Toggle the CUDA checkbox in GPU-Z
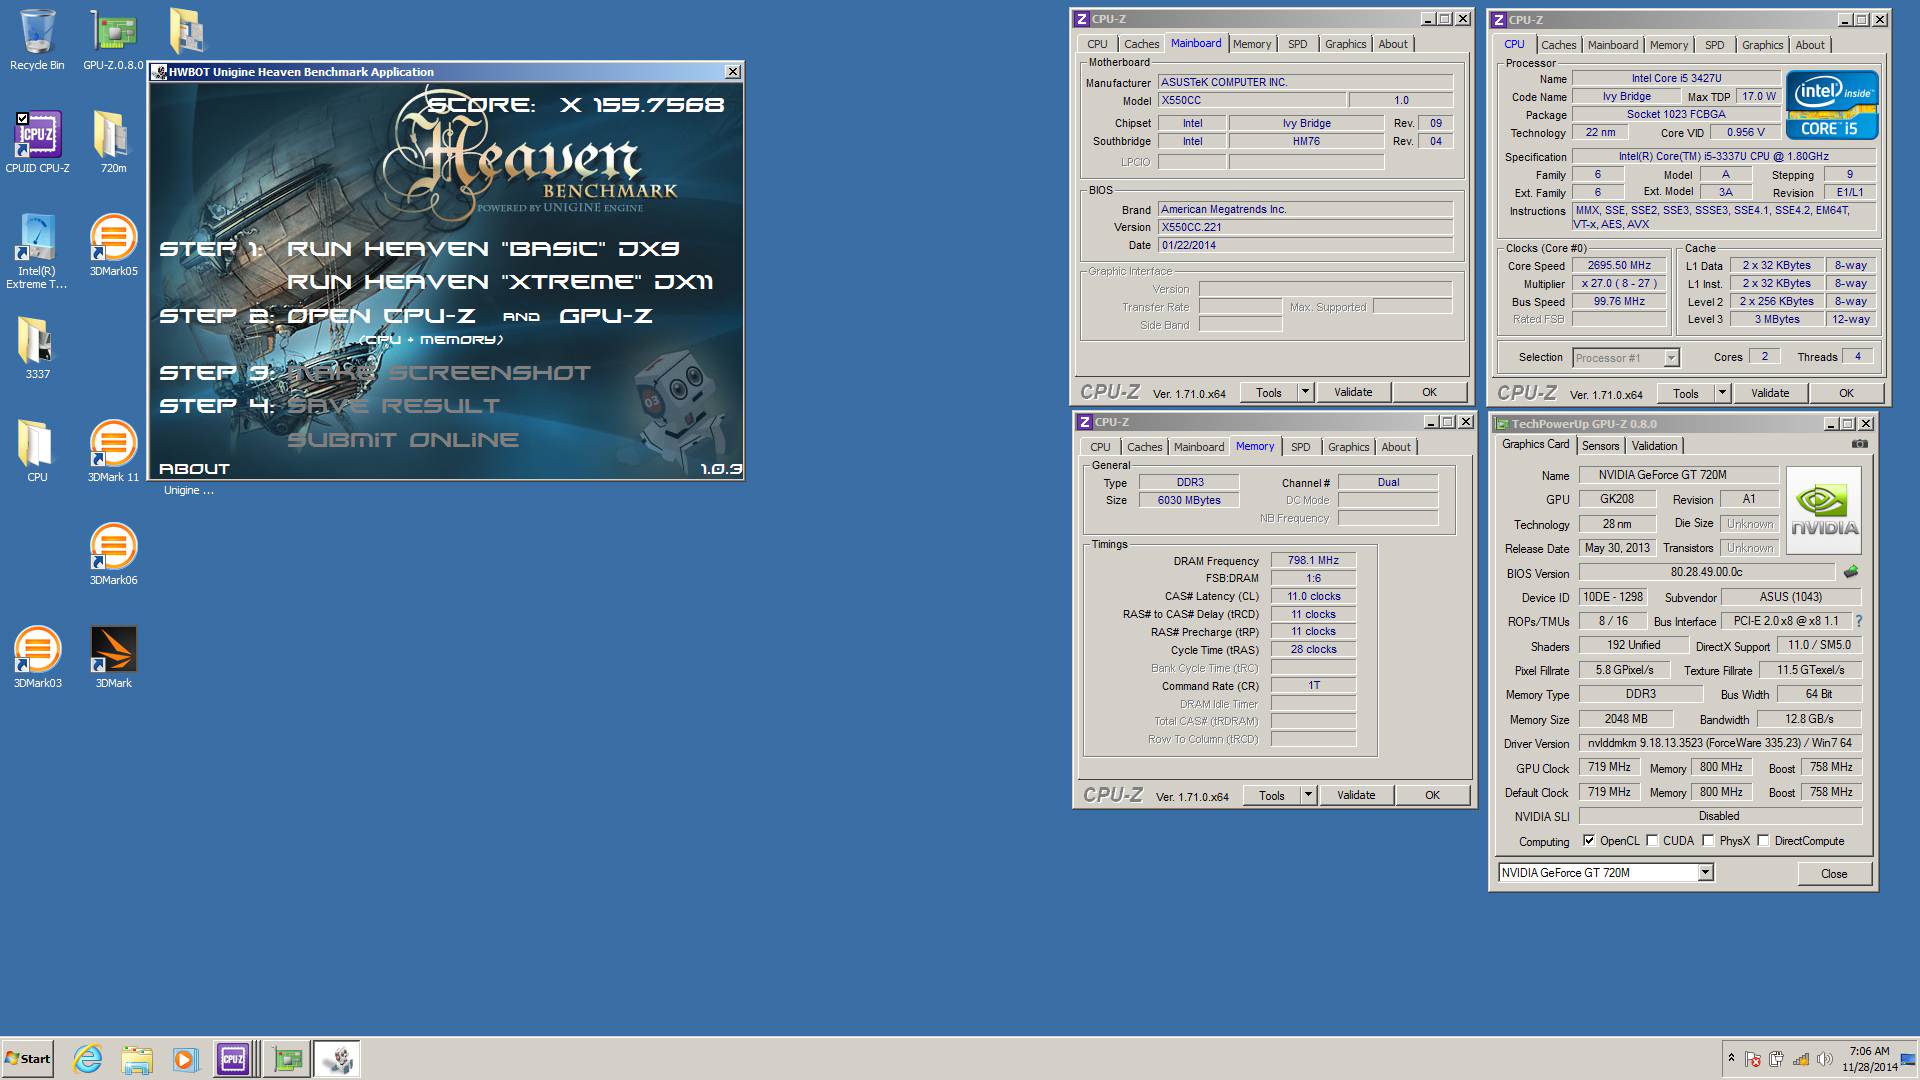Screen dimensions: 1920x1080 click(1652, 840)
